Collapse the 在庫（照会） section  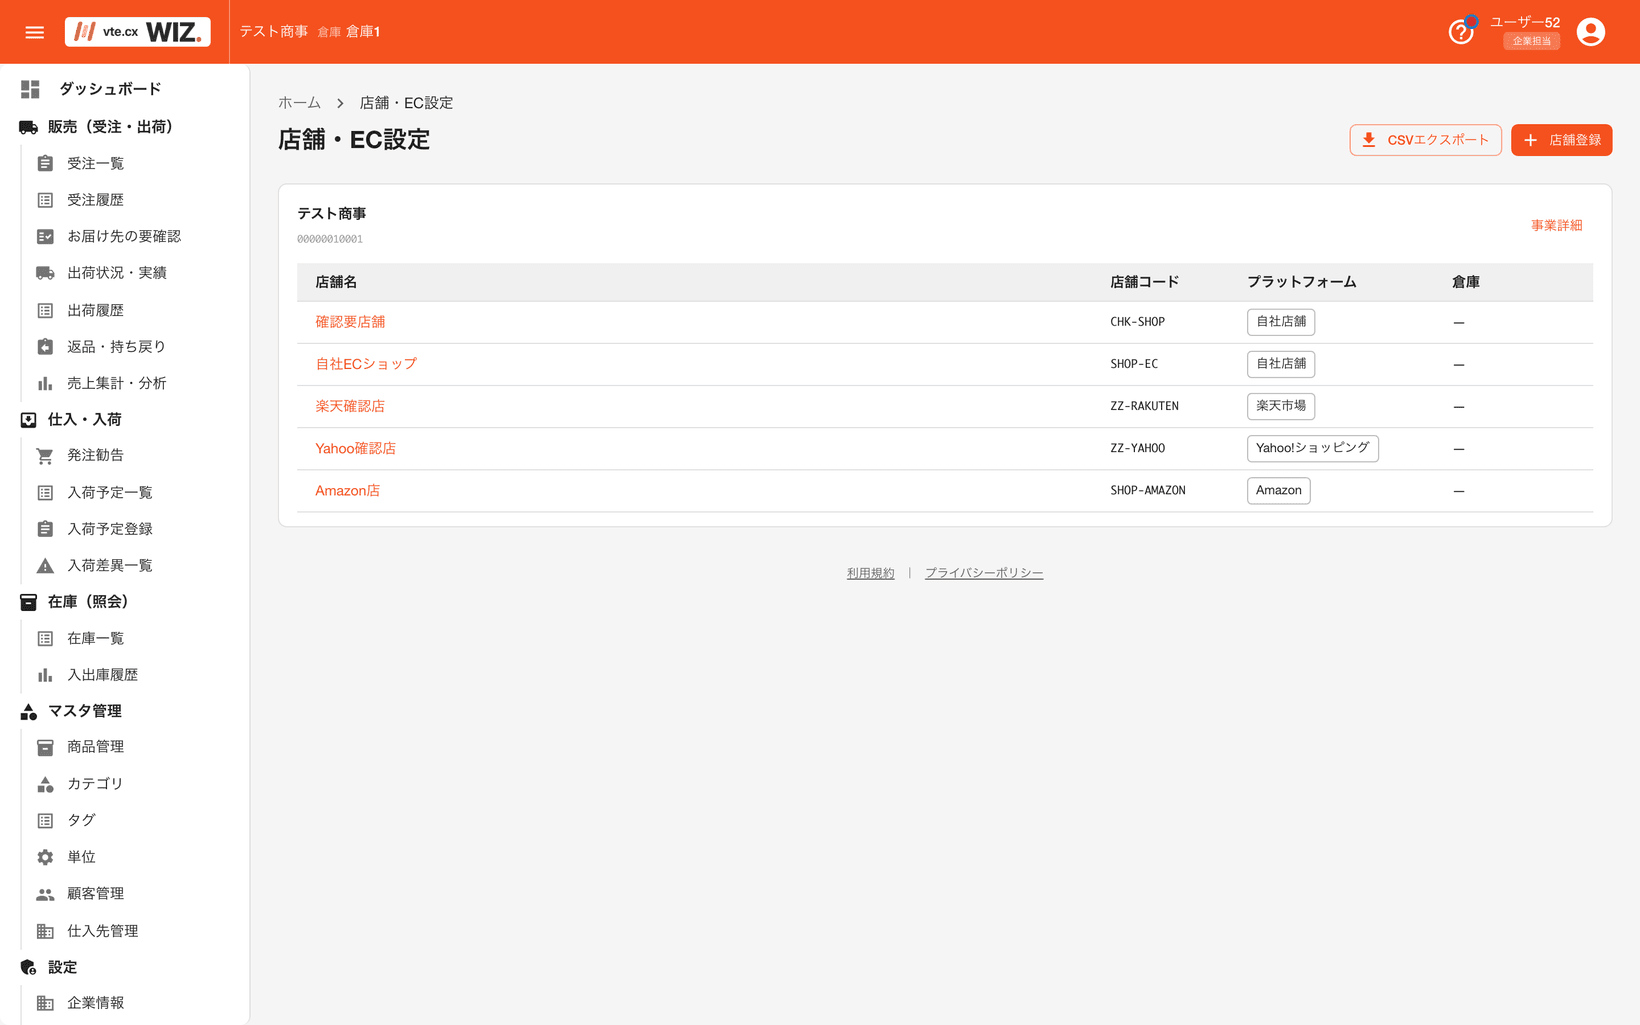[x=88, y=601]
